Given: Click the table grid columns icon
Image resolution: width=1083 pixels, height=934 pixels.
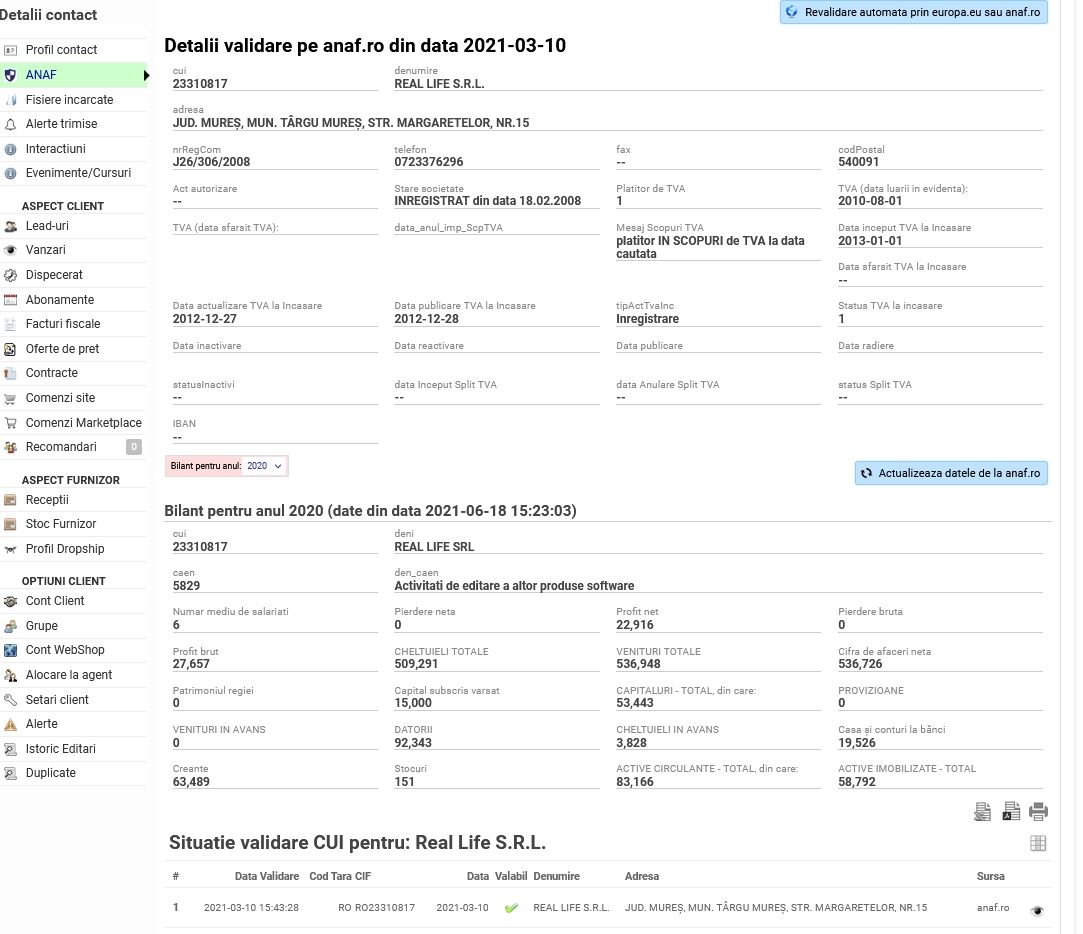Looking at the screenshot, I should coord(1038,843).
